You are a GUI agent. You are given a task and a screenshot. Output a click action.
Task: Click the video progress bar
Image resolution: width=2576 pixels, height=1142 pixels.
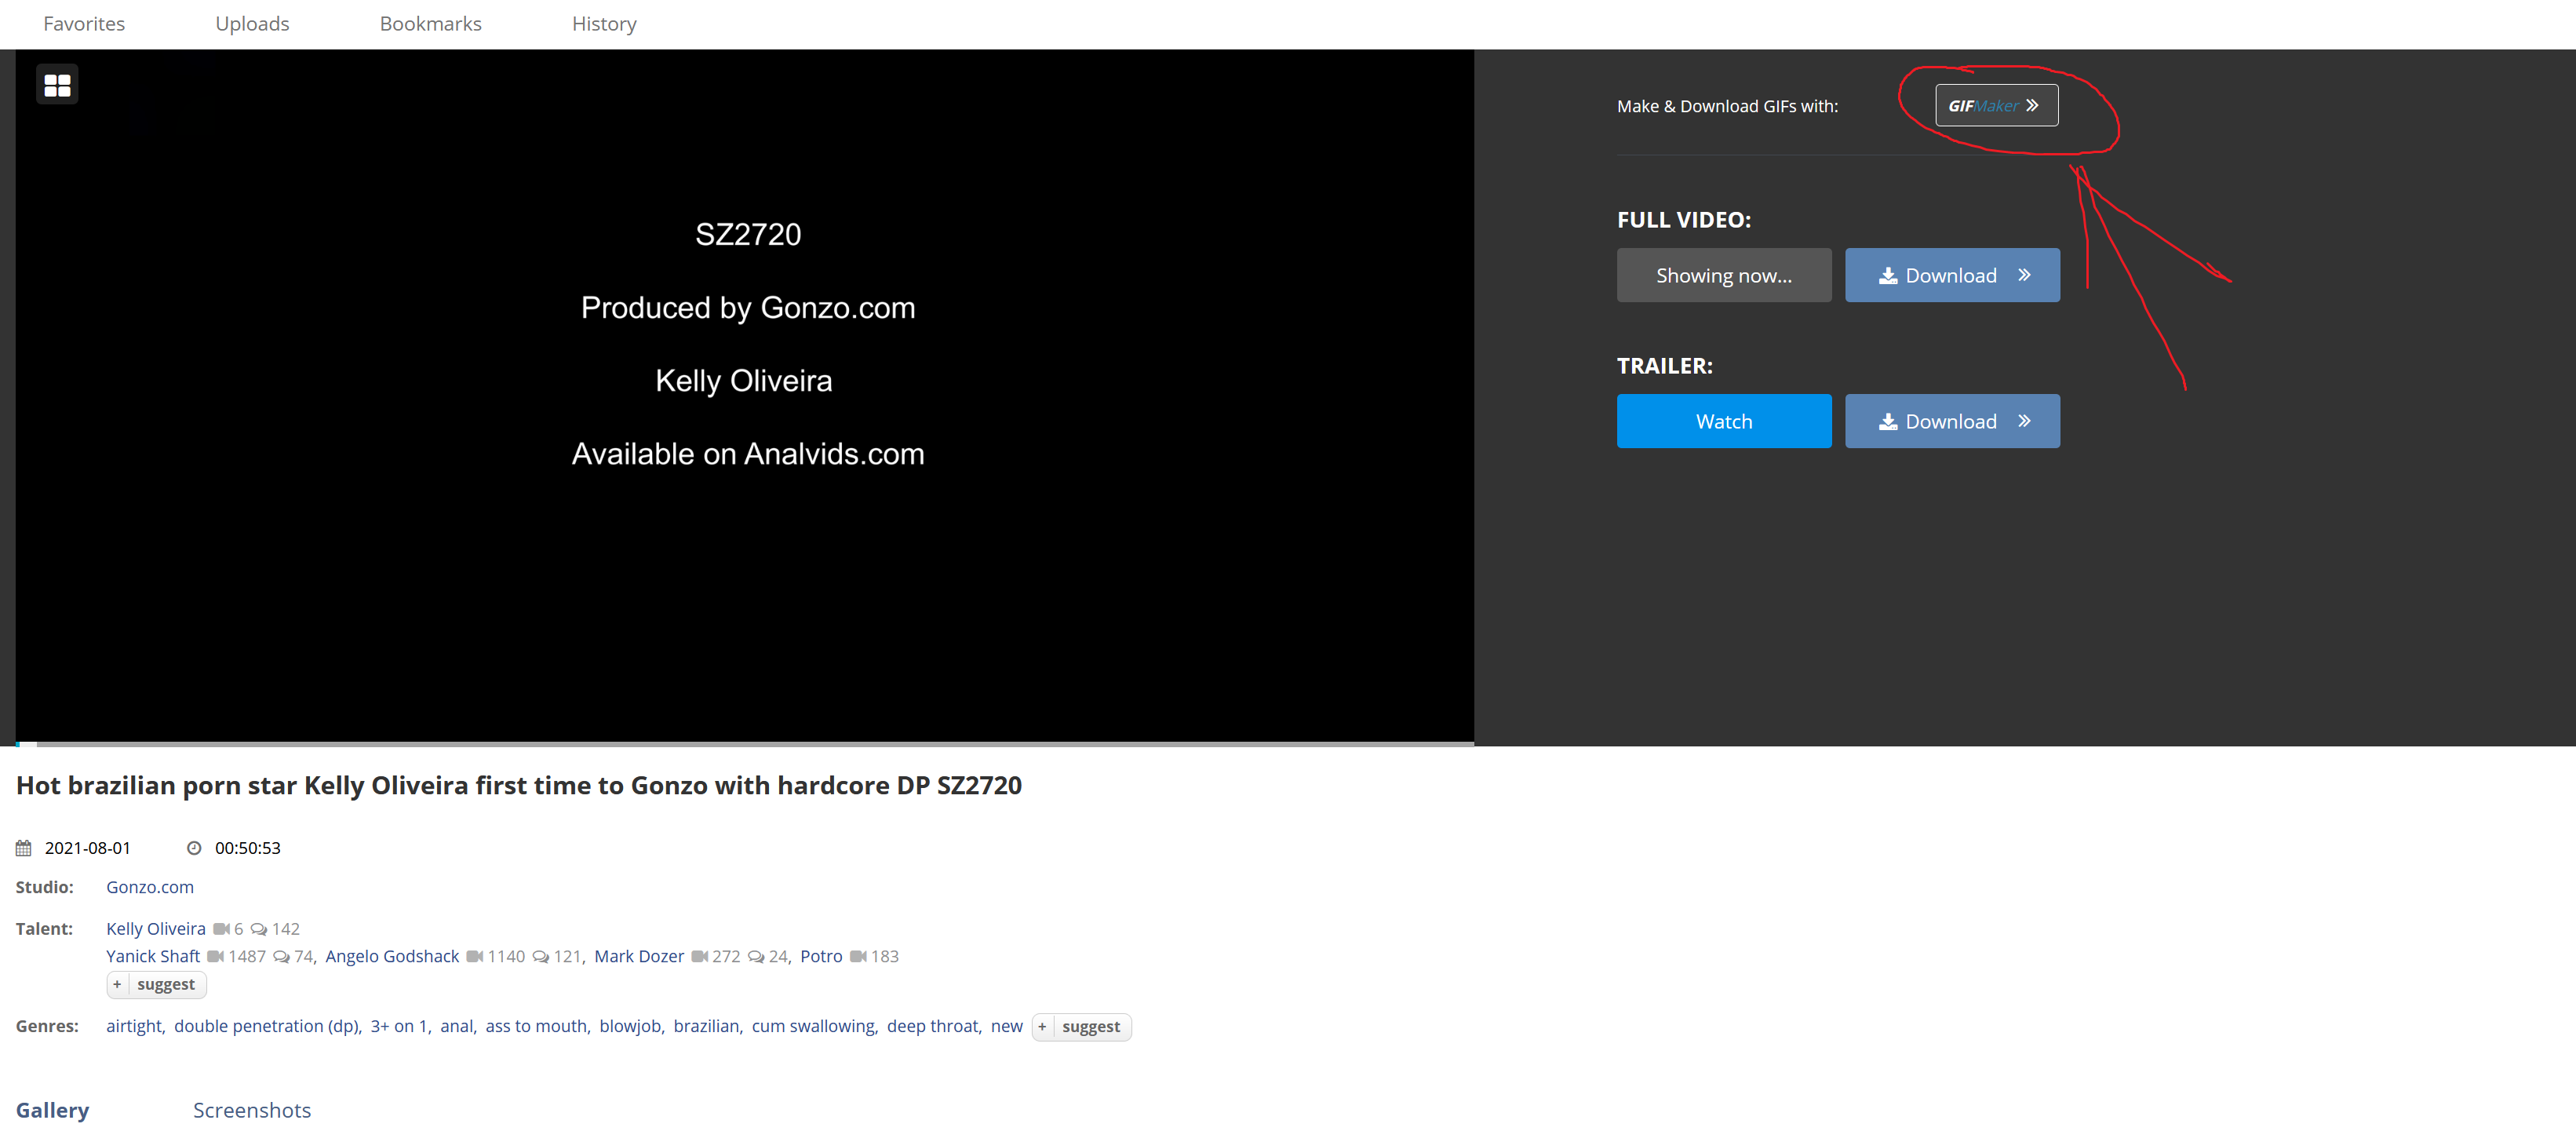744,743
